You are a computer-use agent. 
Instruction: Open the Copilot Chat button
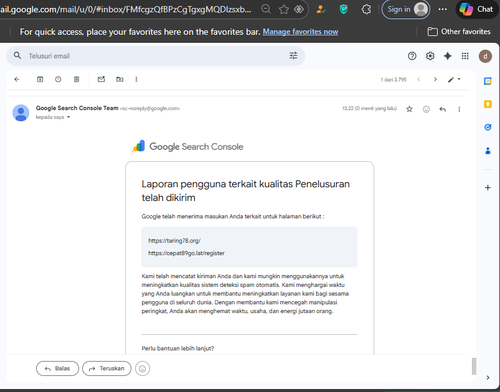476,9
